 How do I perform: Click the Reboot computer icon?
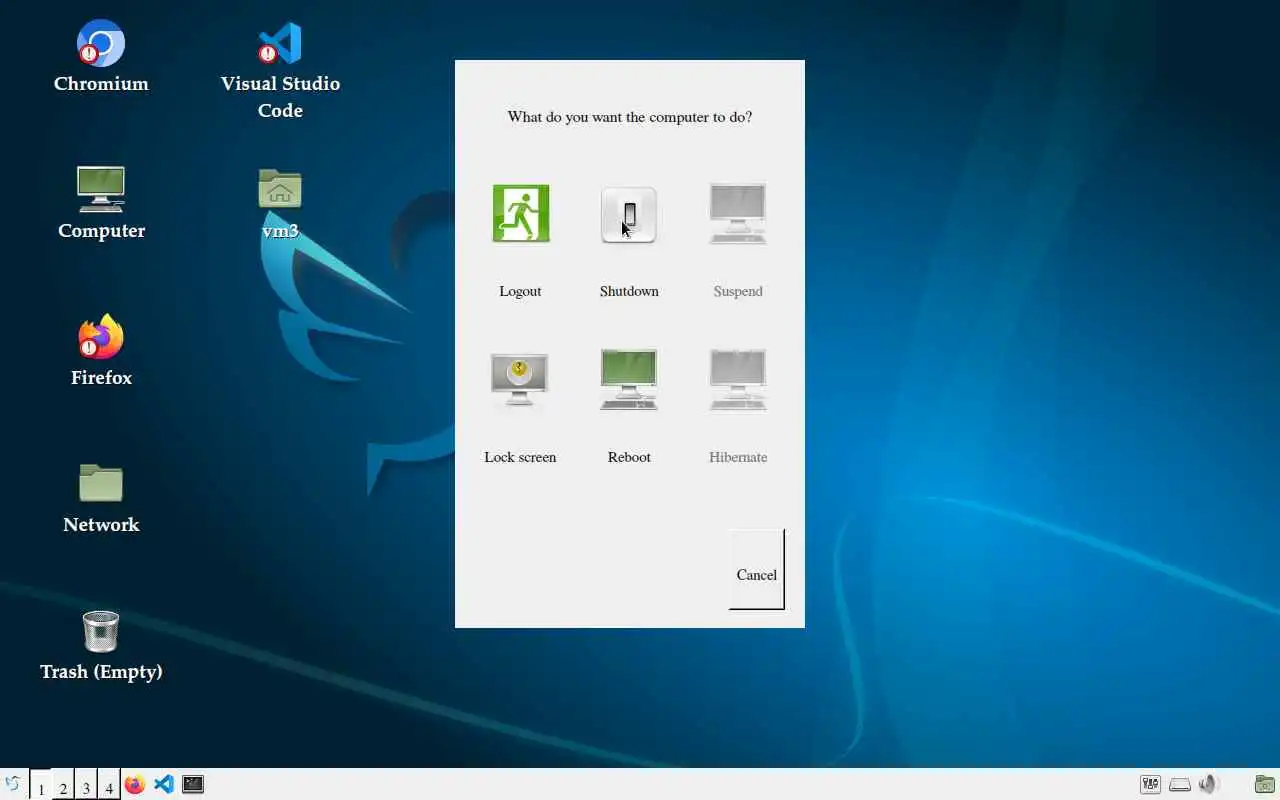click(629, 379)
